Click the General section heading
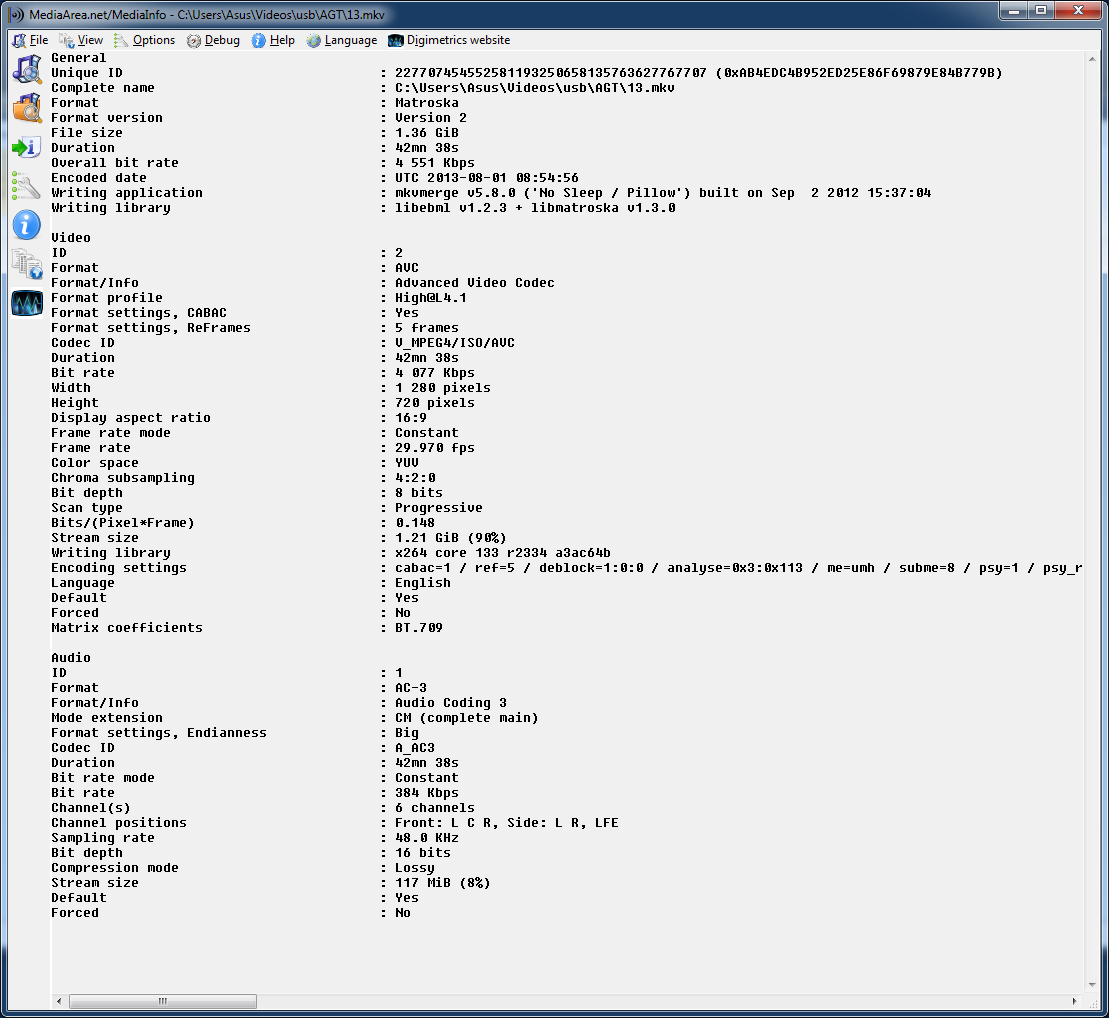1109x1018 pixels. [79, 58]
